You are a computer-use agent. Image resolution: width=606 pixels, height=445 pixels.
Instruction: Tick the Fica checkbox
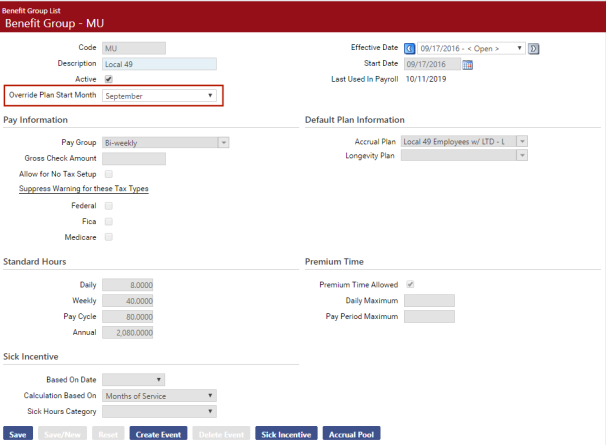pos(108,221)
